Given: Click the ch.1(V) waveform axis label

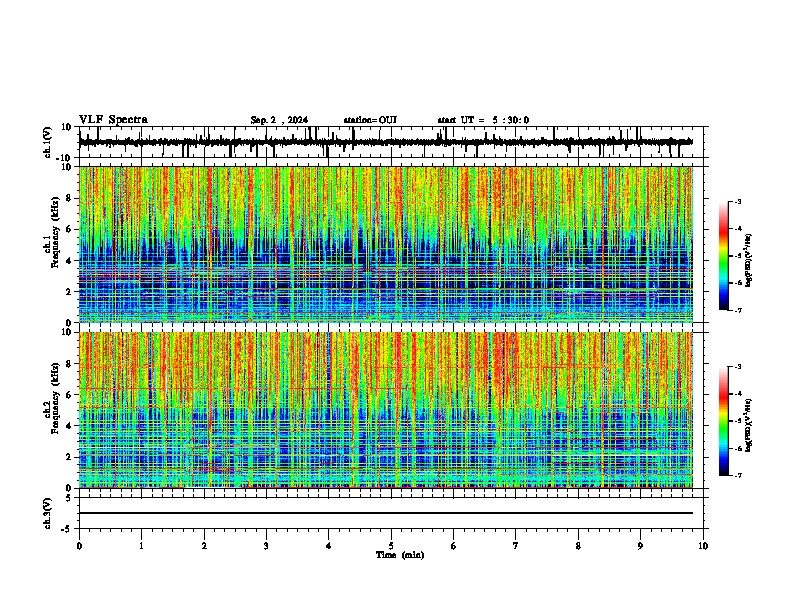Looking at the screenshot, I should pyautogui.click(x=48, y=142).
